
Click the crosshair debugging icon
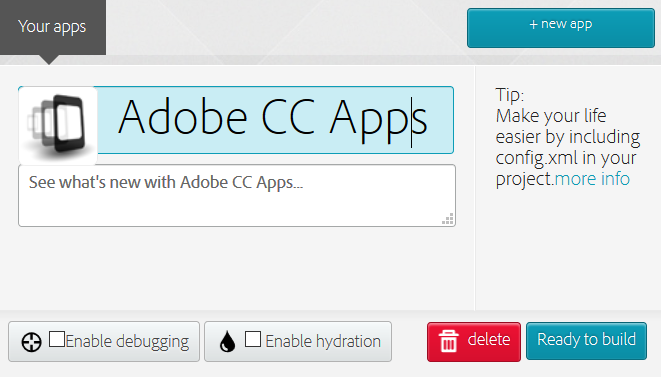coord(31,342)
